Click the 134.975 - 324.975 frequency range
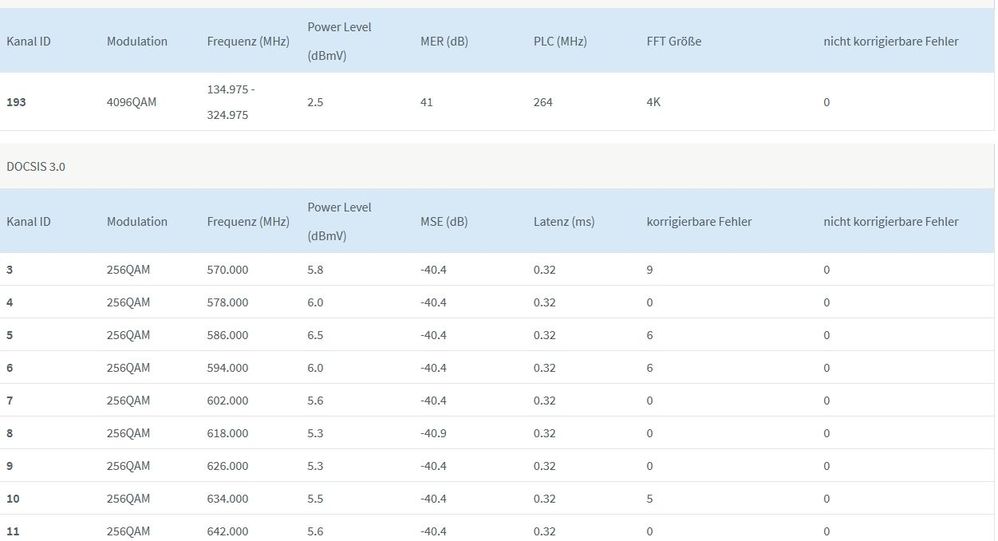 pos(231,102)
